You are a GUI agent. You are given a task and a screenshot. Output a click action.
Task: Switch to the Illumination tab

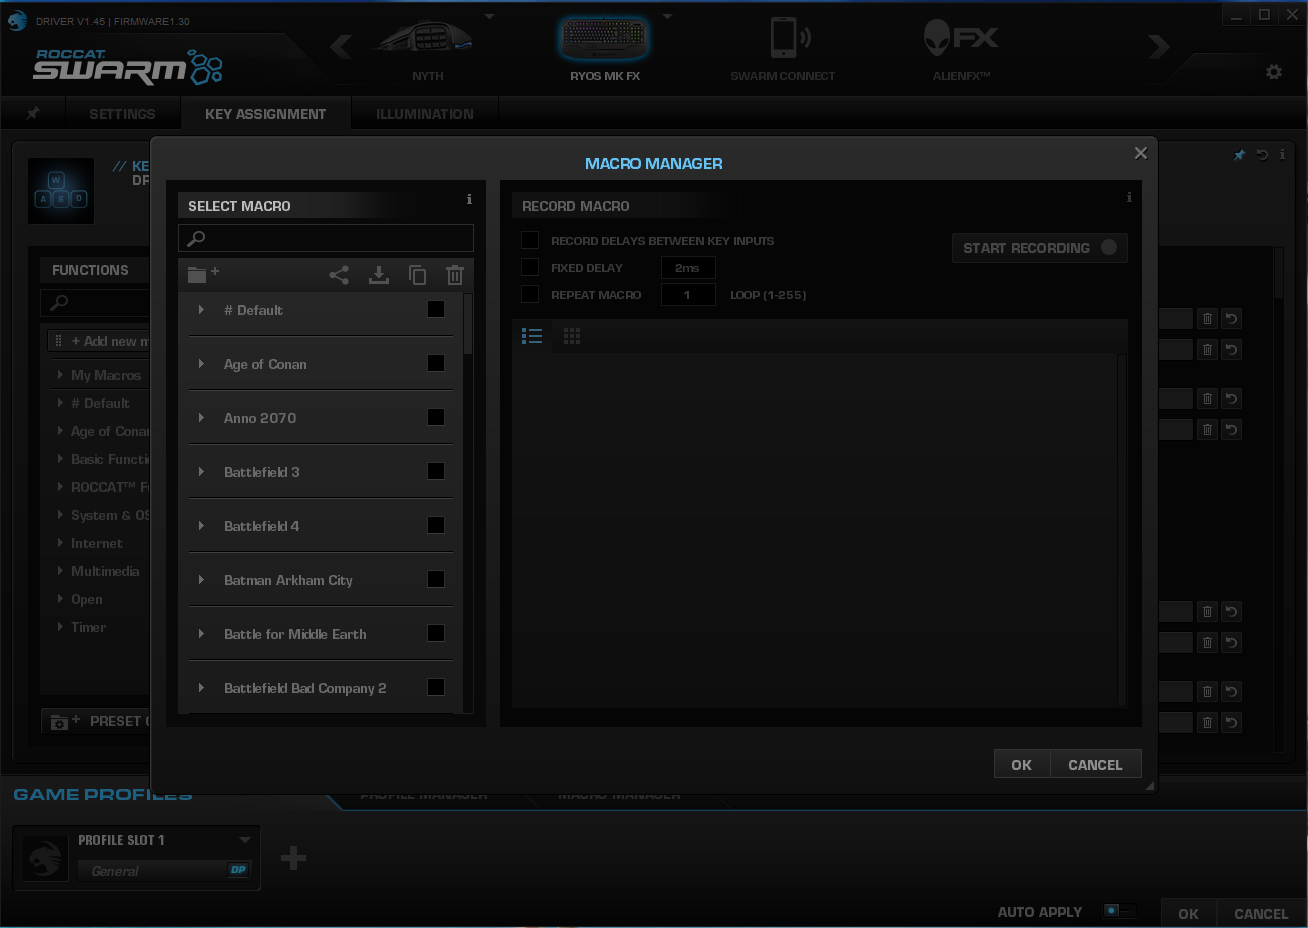[x=425, y=114]
